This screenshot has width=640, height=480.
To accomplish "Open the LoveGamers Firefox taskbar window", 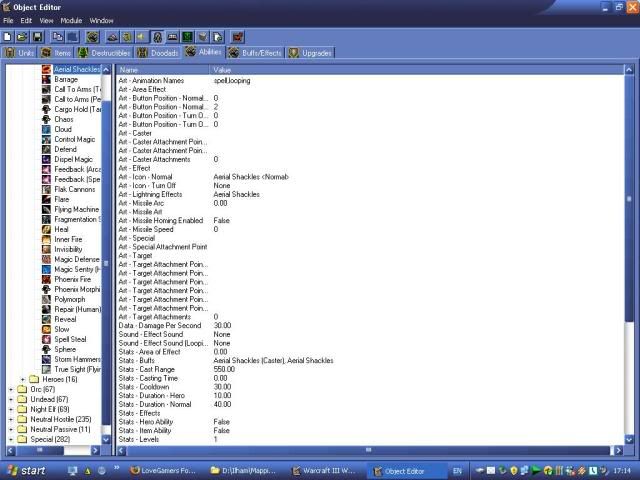I will (163, 471).
